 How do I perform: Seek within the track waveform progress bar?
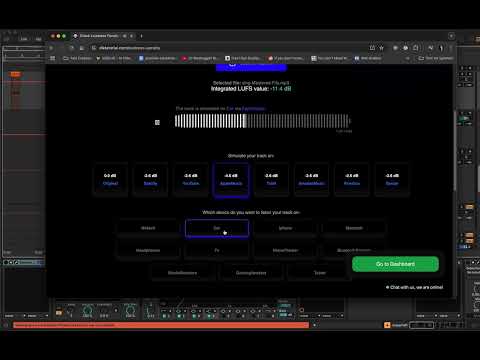[x=262, y=121]
